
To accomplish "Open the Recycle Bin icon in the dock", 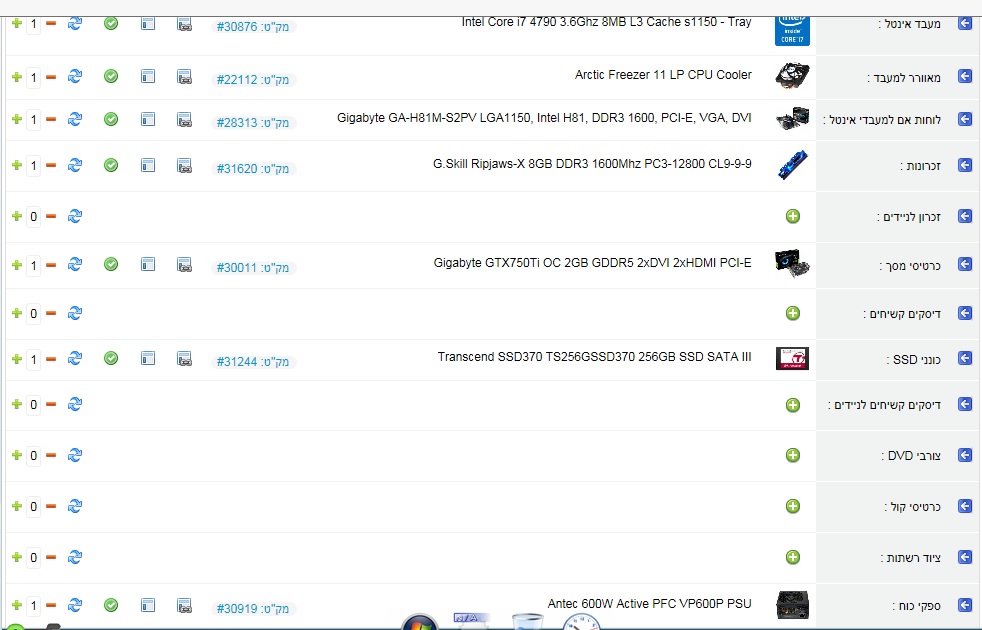I will click(x=526, y=622).
